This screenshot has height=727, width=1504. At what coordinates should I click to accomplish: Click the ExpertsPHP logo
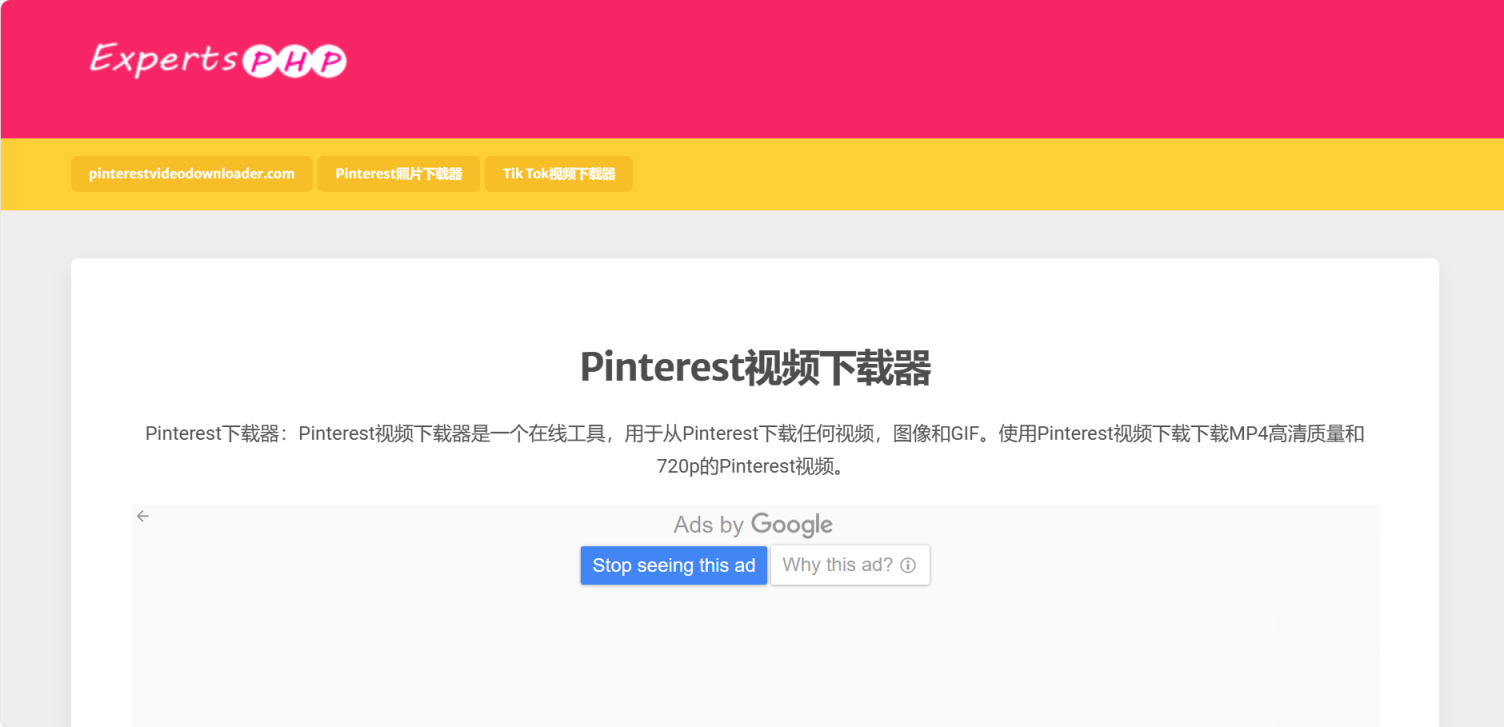(218, 60)
